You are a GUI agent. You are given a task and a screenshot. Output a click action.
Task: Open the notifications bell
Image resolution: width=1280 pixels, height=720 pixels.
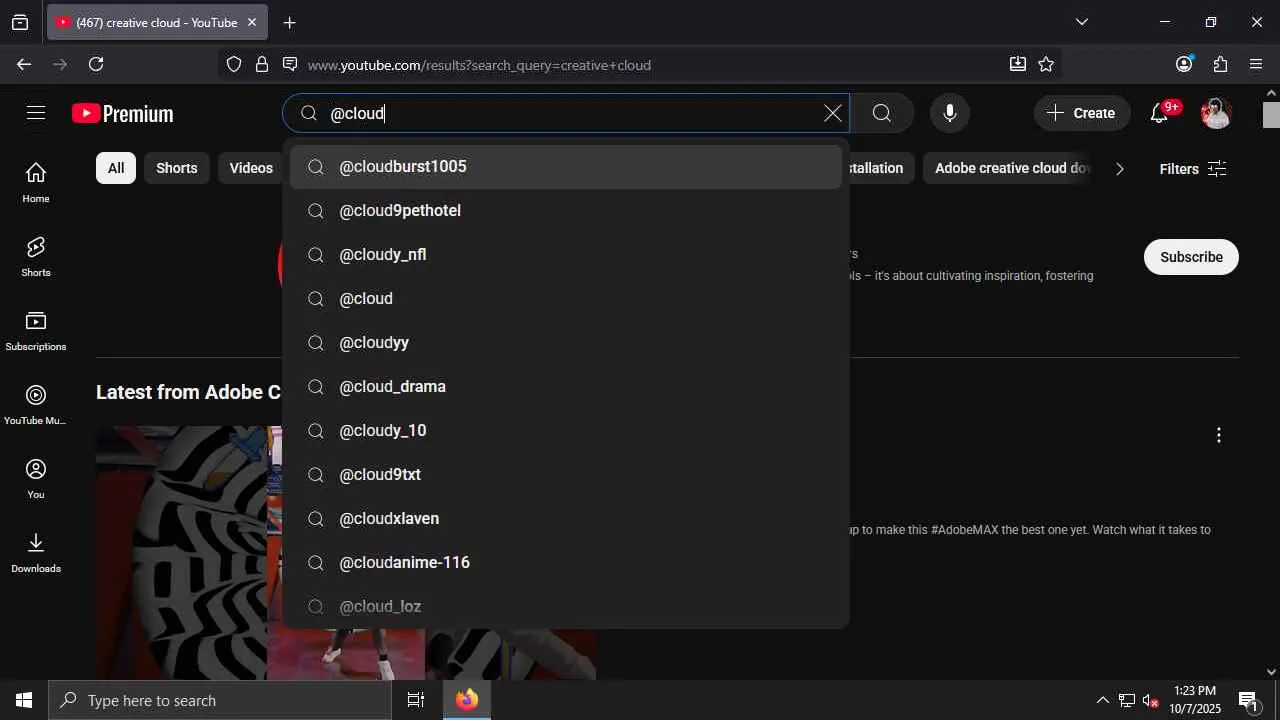[1160, 113]
